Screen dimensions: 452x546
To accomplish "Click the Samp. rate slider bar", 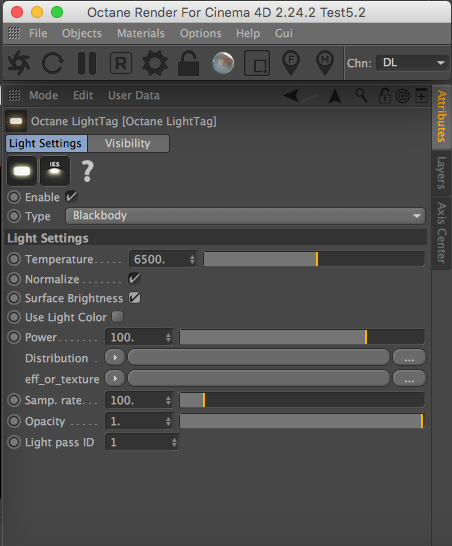I will tap(302, 400).
